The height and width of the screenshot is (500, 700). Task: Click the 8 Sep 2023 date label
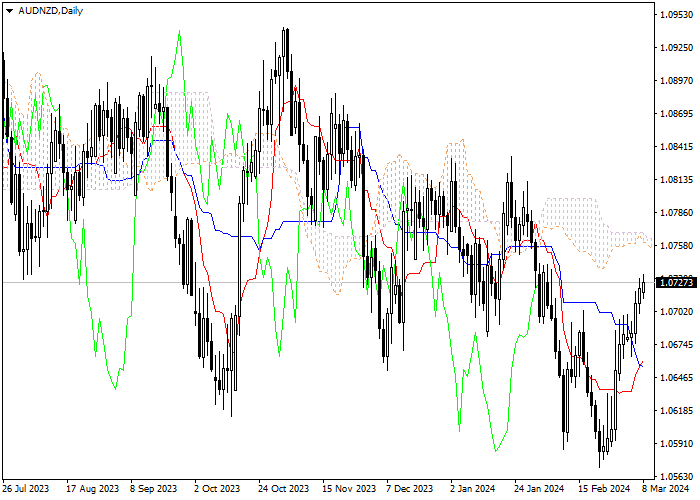point(153,488)
